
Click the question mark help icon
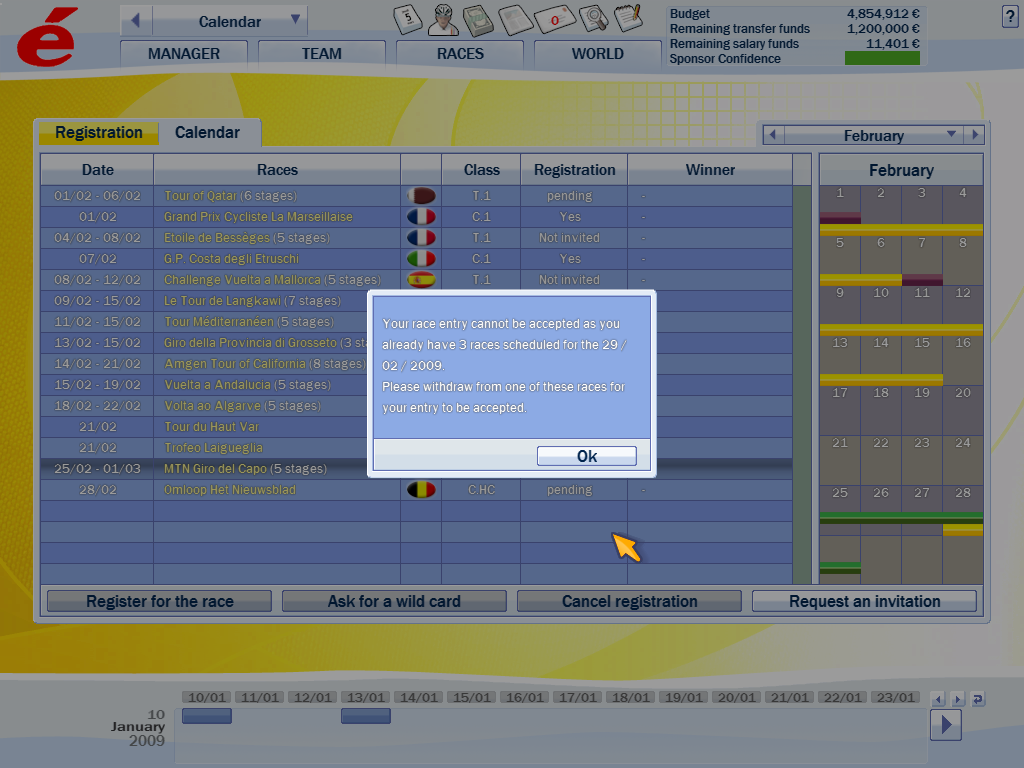pyautogui.click(x=1009, y=15)
